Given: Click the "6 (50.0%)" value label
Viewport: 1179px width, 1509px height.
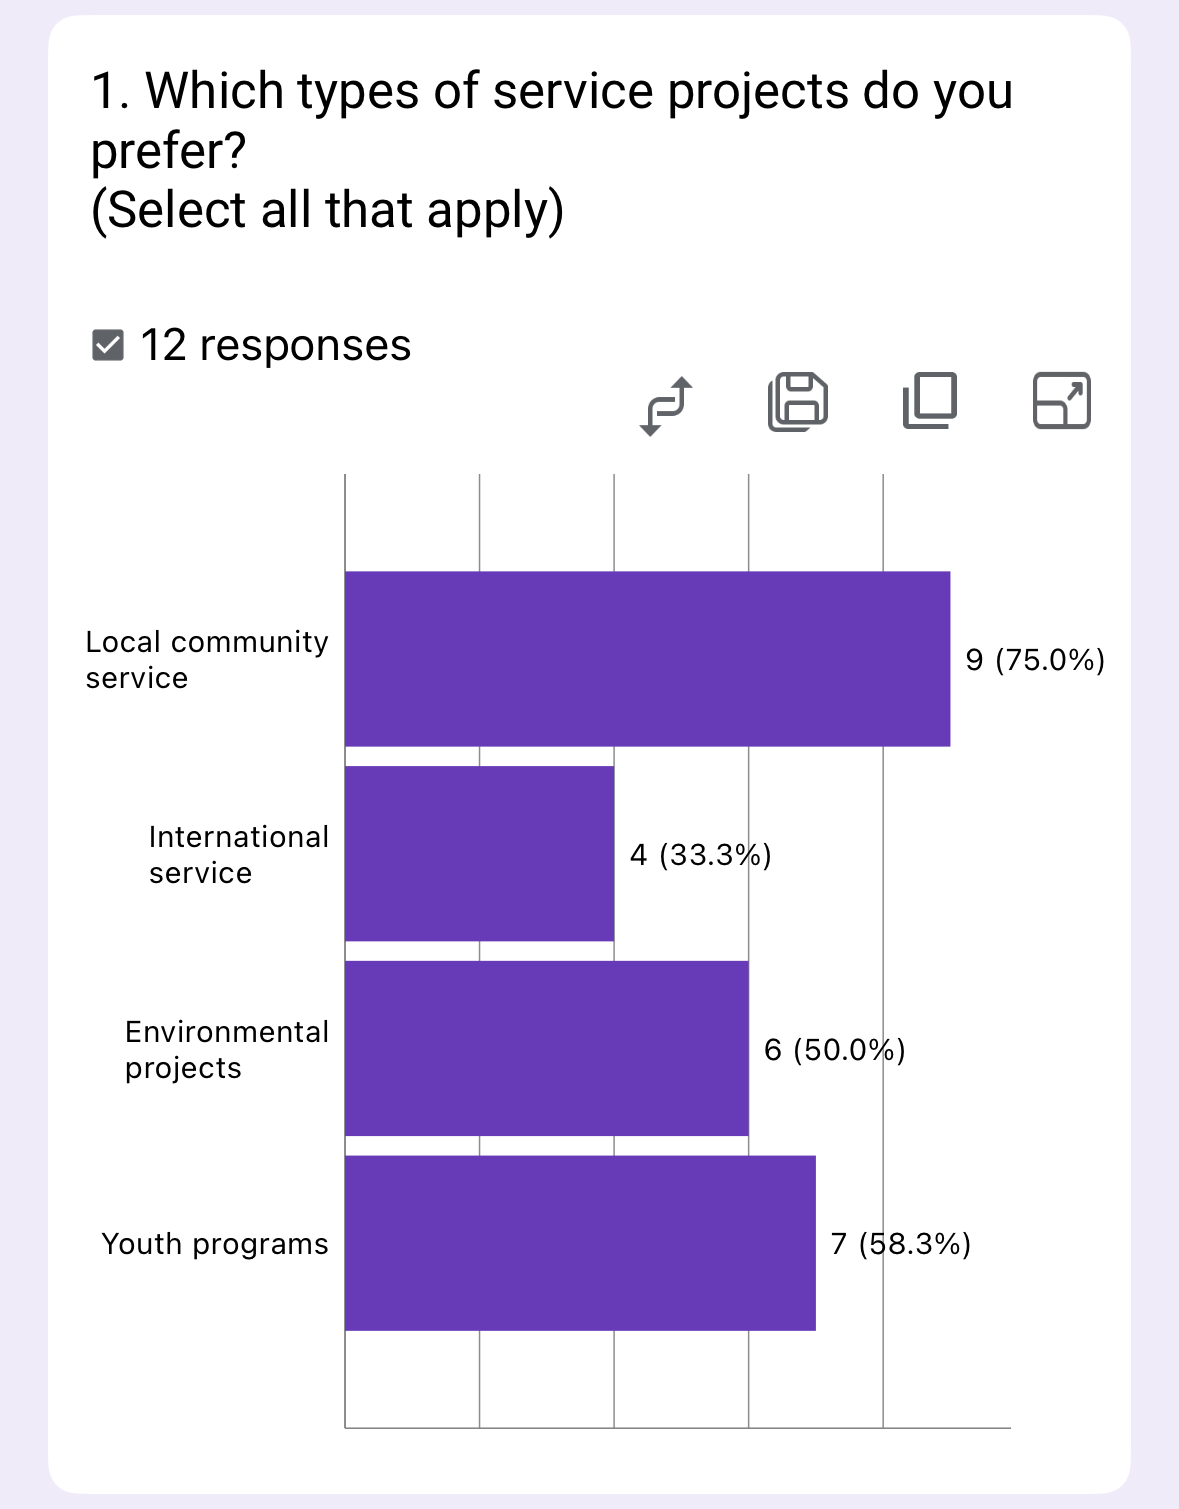Looking at the screenshot, I should pos(834,1050).
